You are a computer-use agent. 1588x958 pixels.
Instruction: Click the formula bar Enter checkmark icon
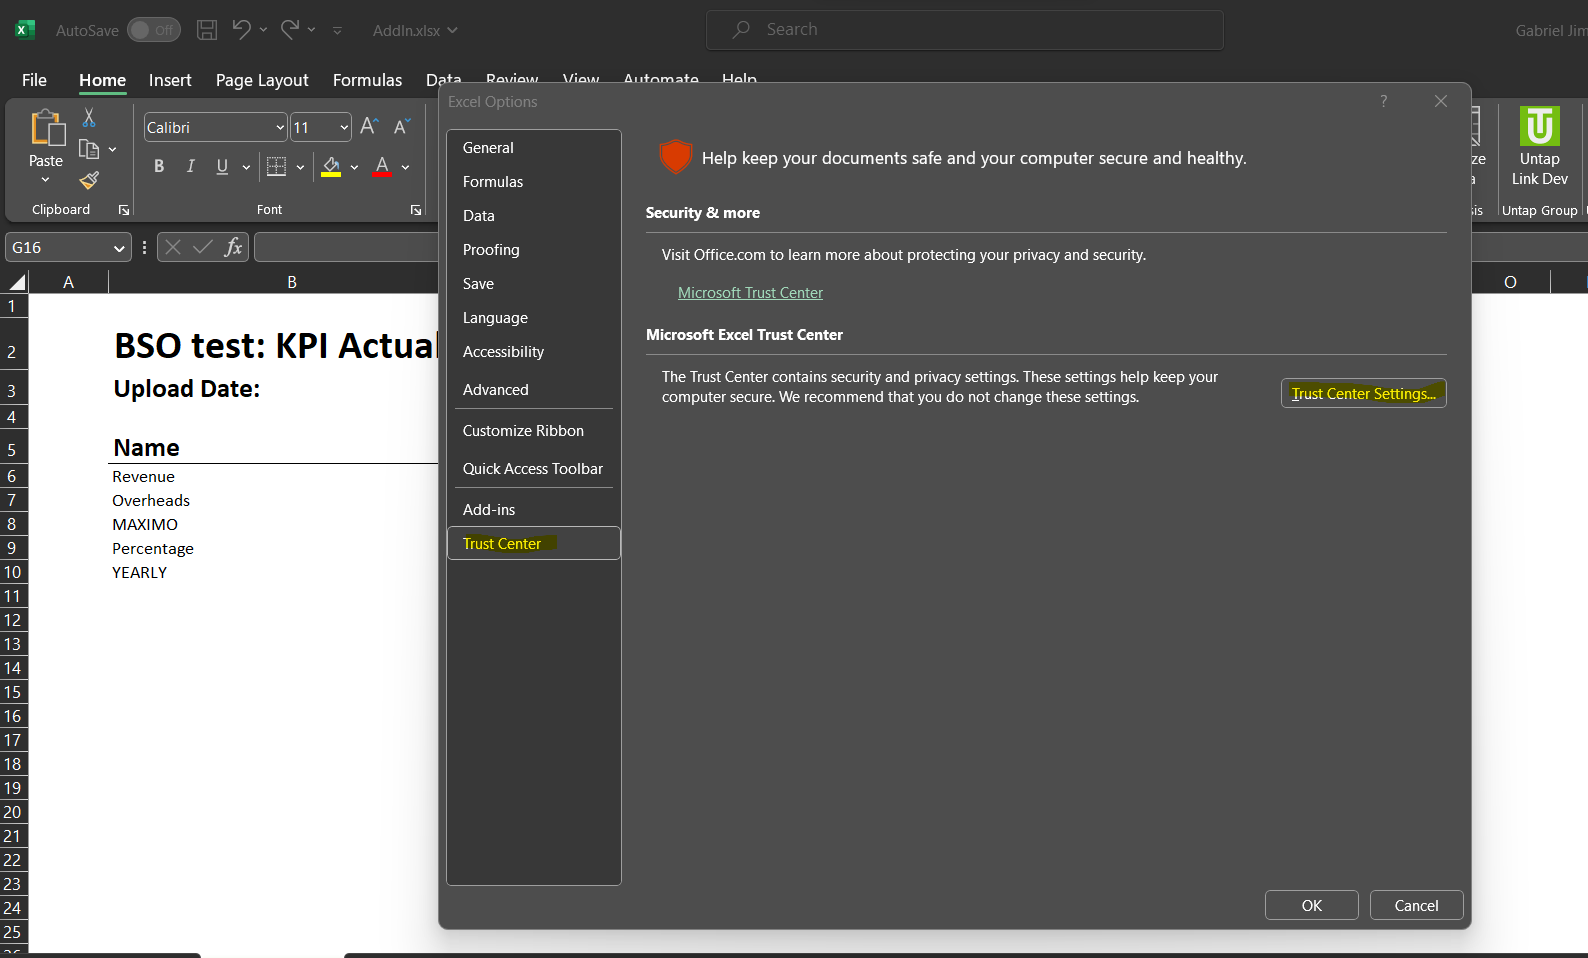(x=203, y=247)
